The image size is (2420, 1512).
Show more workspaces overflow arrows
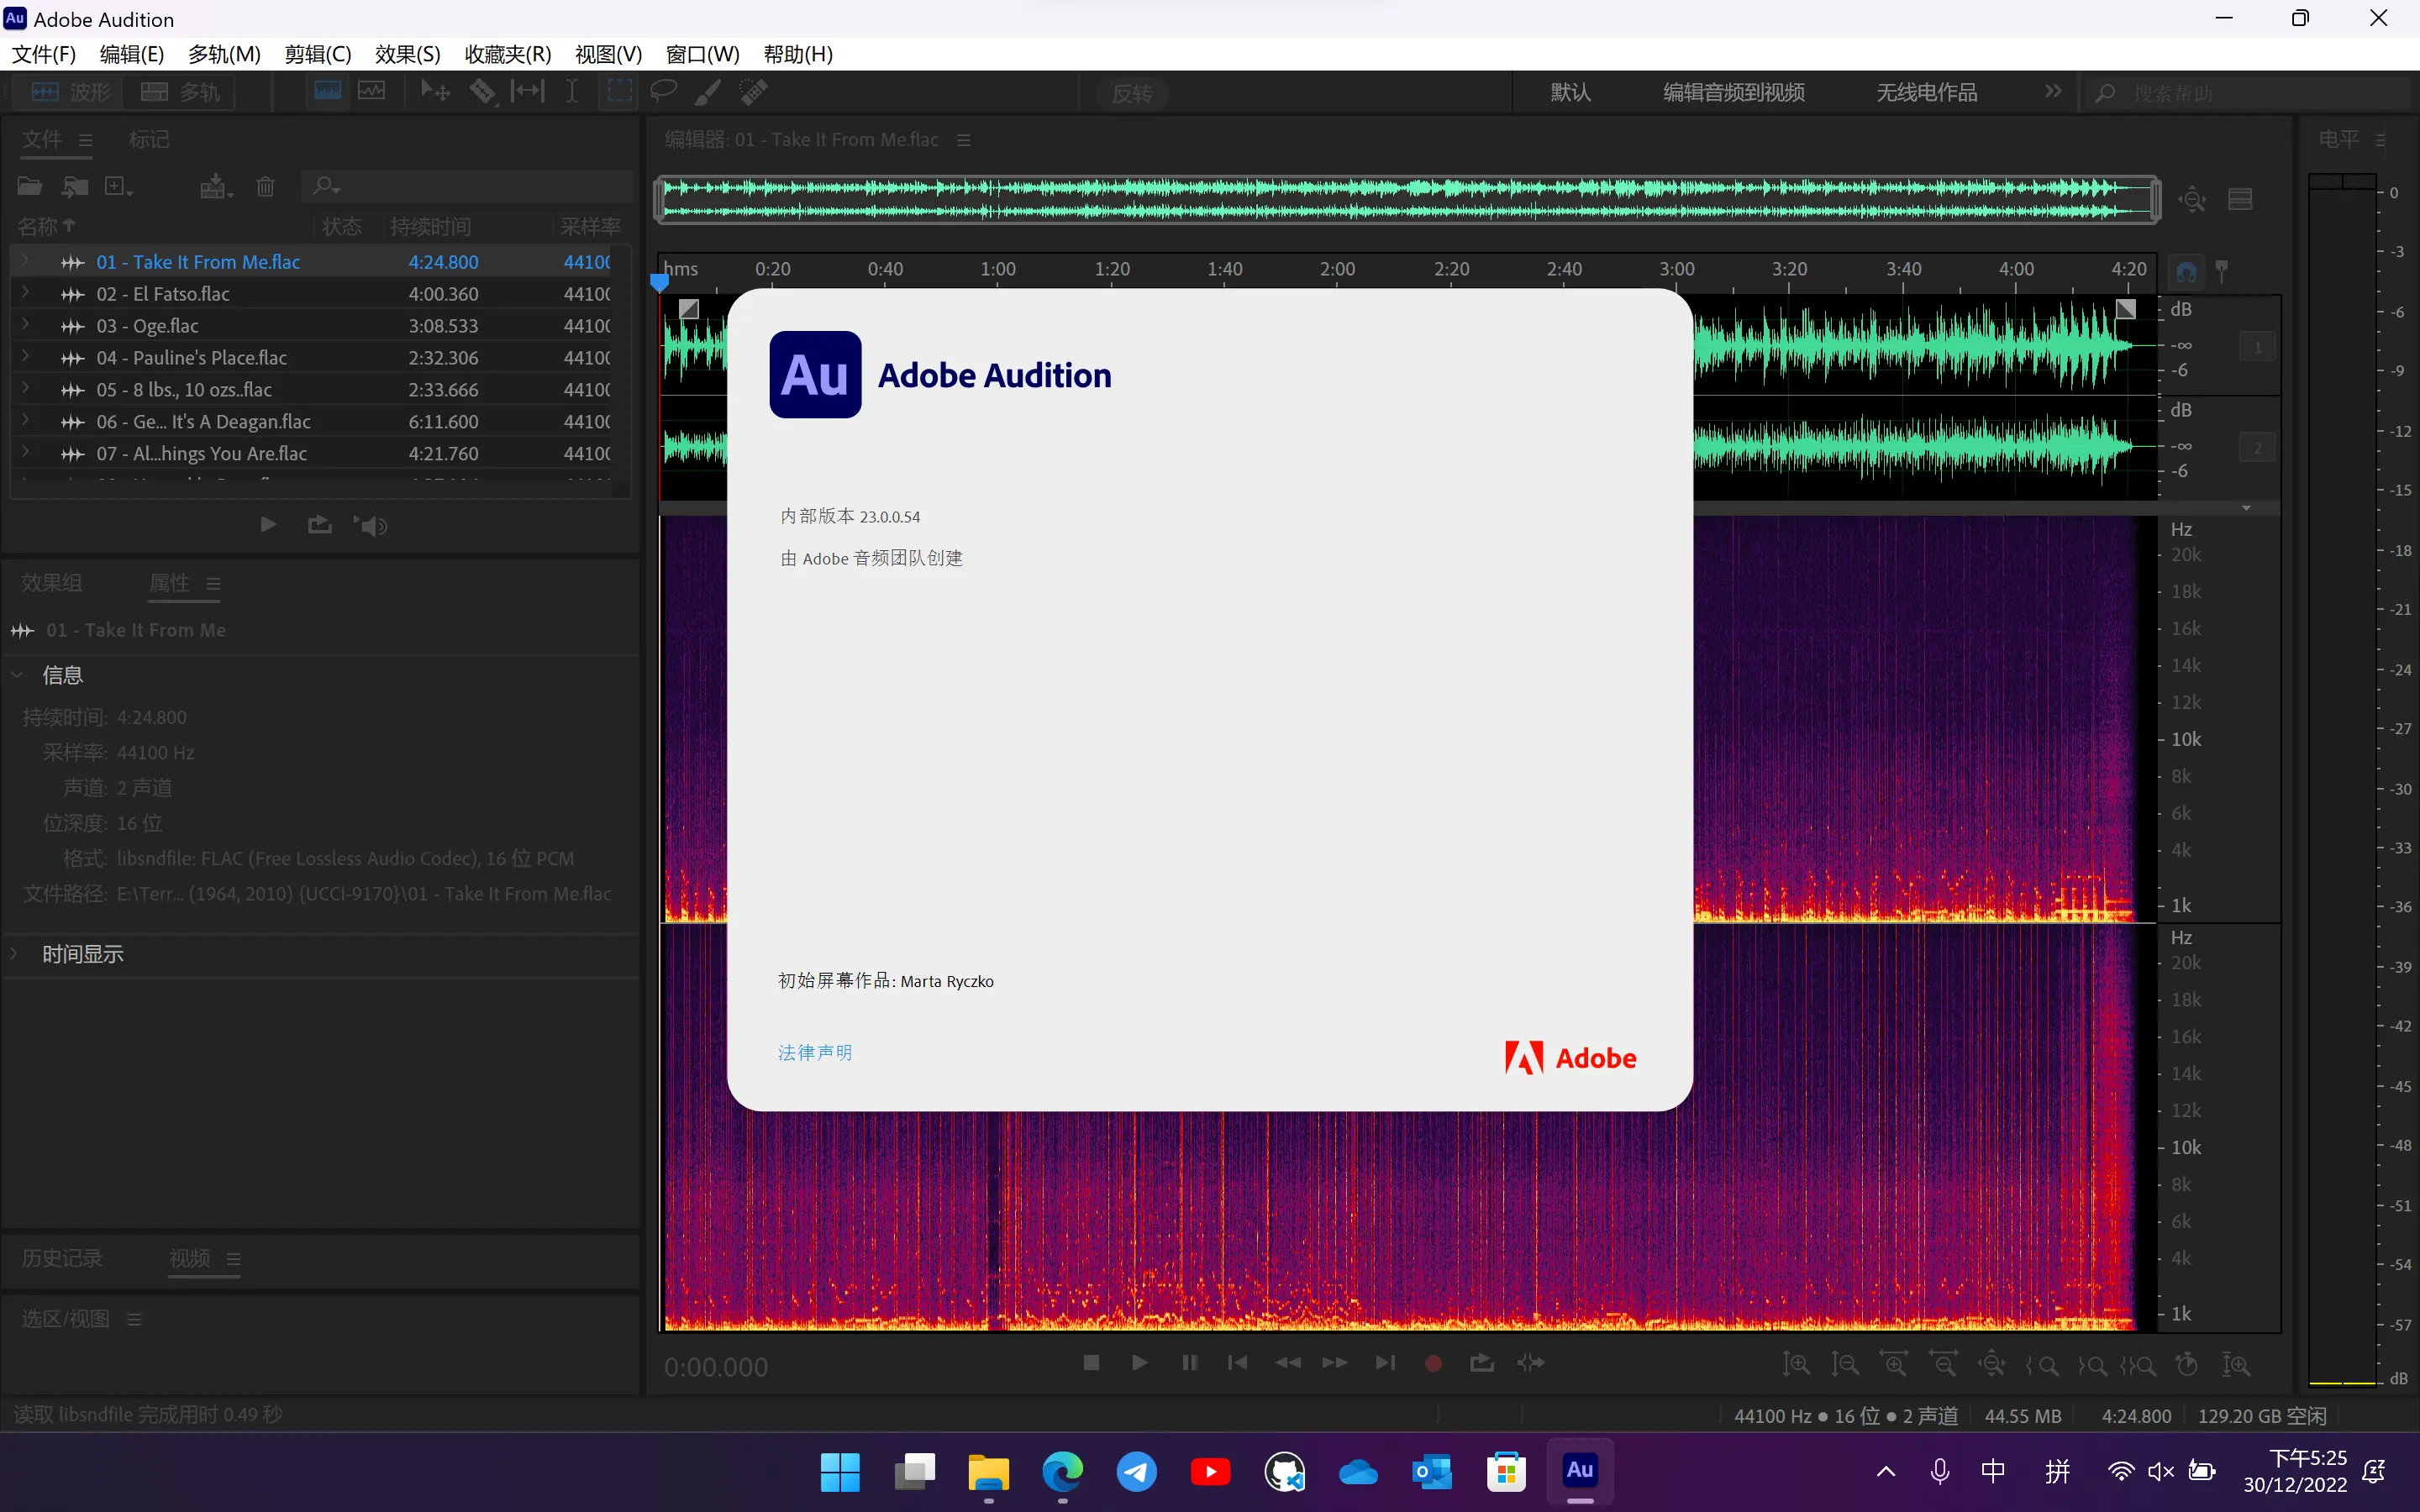2053,91
